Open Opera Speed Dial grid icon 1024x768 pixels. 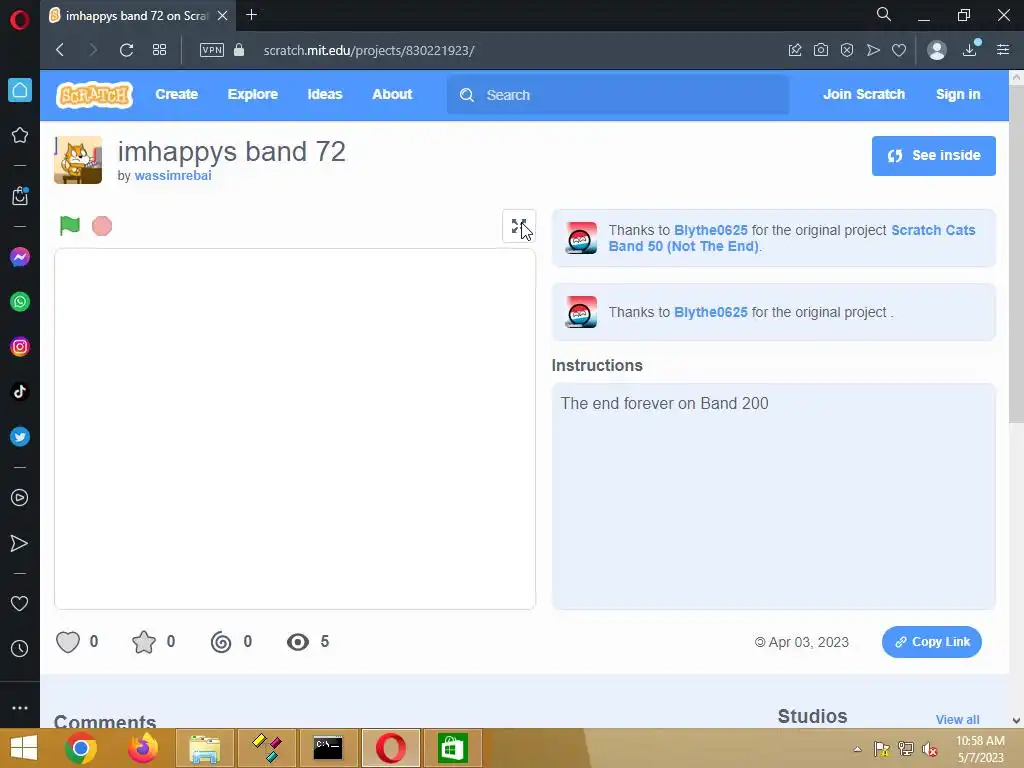coord(159,50)
